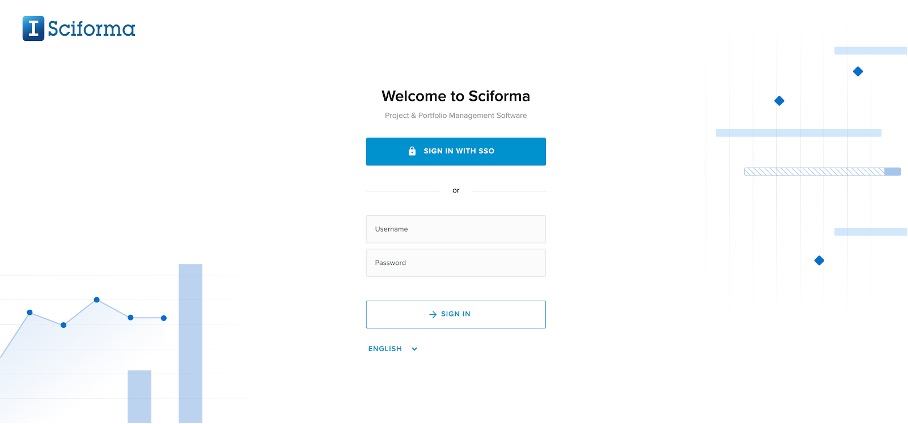Focus the Password input field
This screenshot has height=424, width=908.
click(x=456, y=263)
